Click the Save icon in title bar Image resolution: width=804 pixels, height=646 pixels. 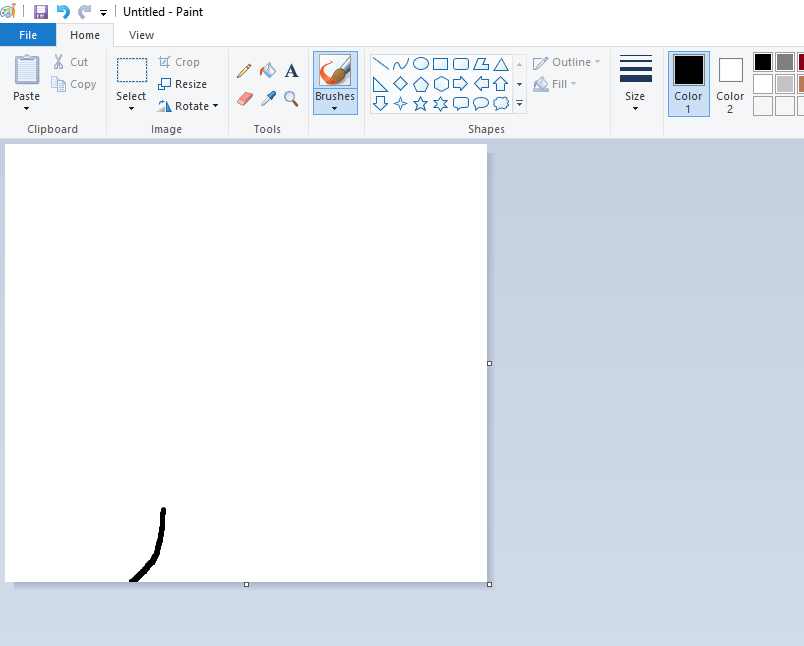click(41, 12)
